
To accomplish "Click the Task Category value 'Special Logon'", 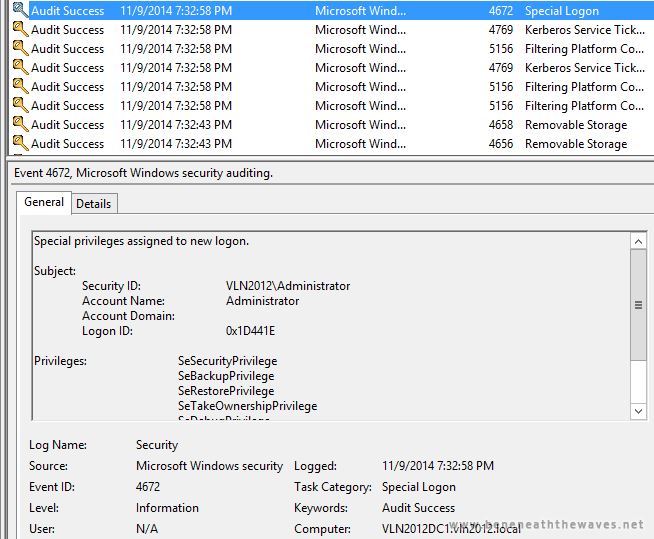I will (x=419, y=487).
